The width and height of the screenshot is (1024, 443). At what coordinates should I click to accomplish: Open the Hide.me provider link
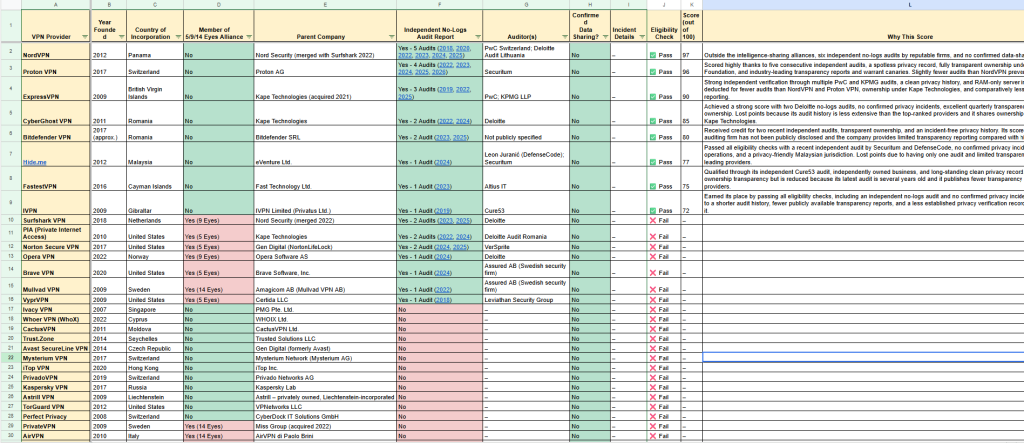[33, 162]
